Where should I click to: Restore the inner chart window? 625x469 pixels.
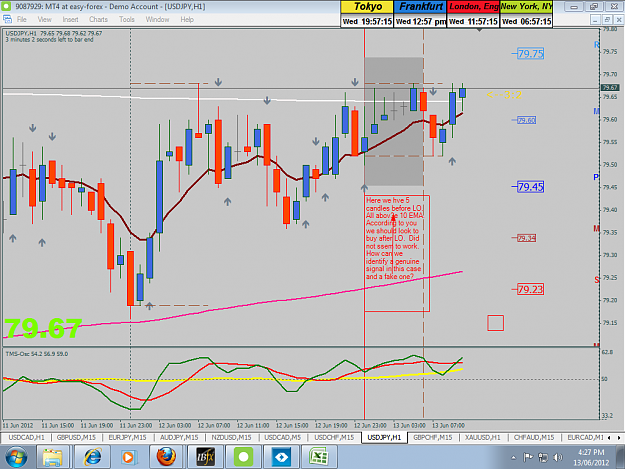[607, 19]
